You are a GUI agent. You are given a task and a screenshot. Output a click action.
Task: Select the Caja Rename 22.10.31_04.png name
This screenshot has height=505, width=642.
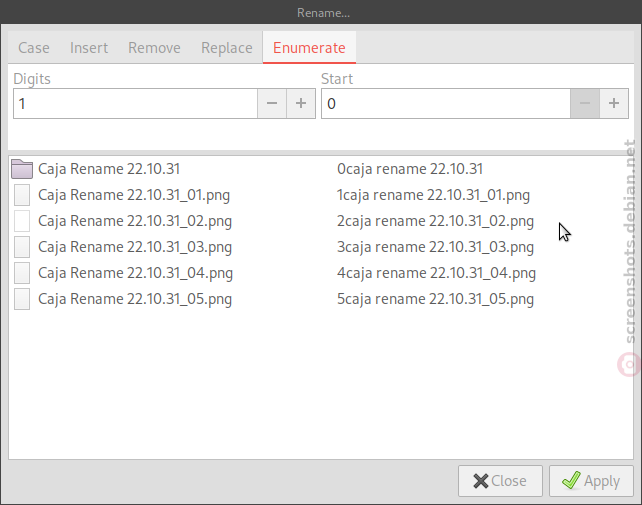pyautogui.click(x=135, y=273)
